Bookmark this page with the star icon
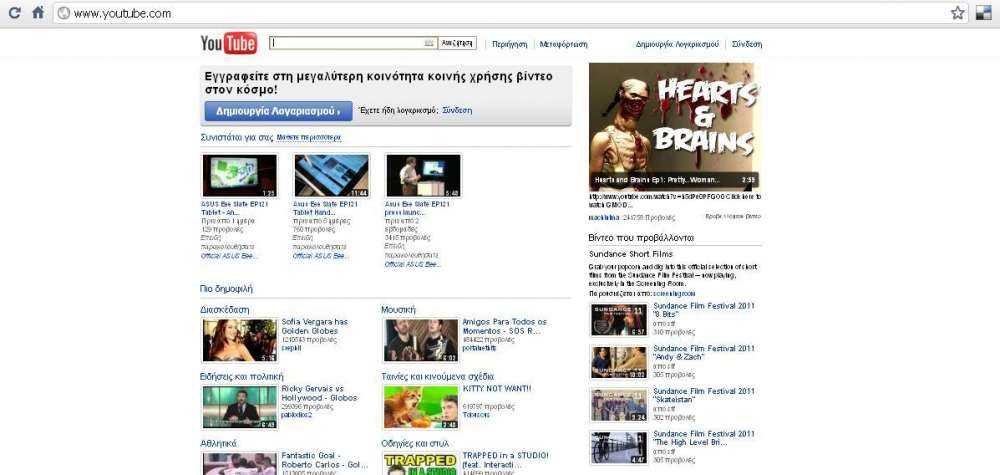 pos(957,13)
